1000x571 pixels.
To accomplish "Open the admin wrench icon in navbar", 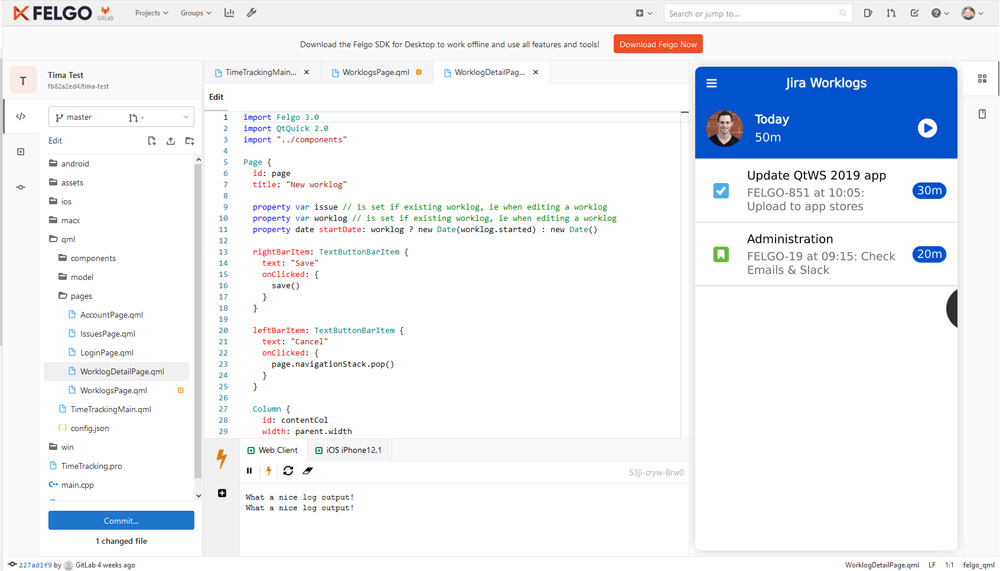I will [x=252, y=13].
